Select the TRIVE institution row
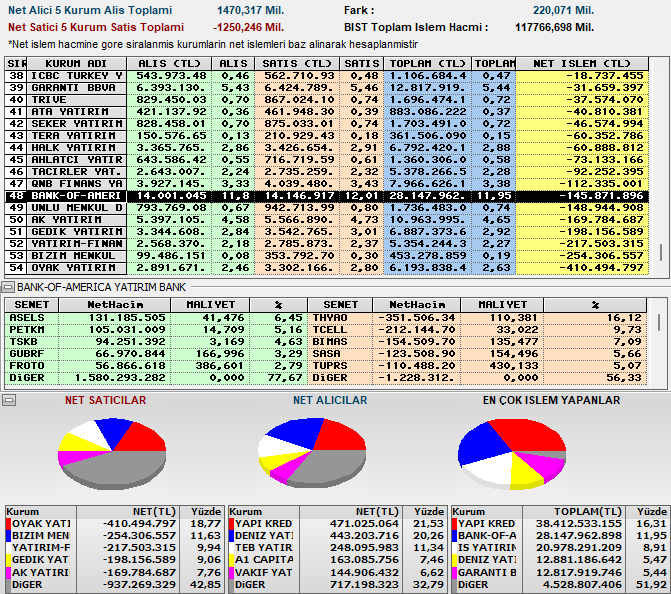 tap(327, 100)
